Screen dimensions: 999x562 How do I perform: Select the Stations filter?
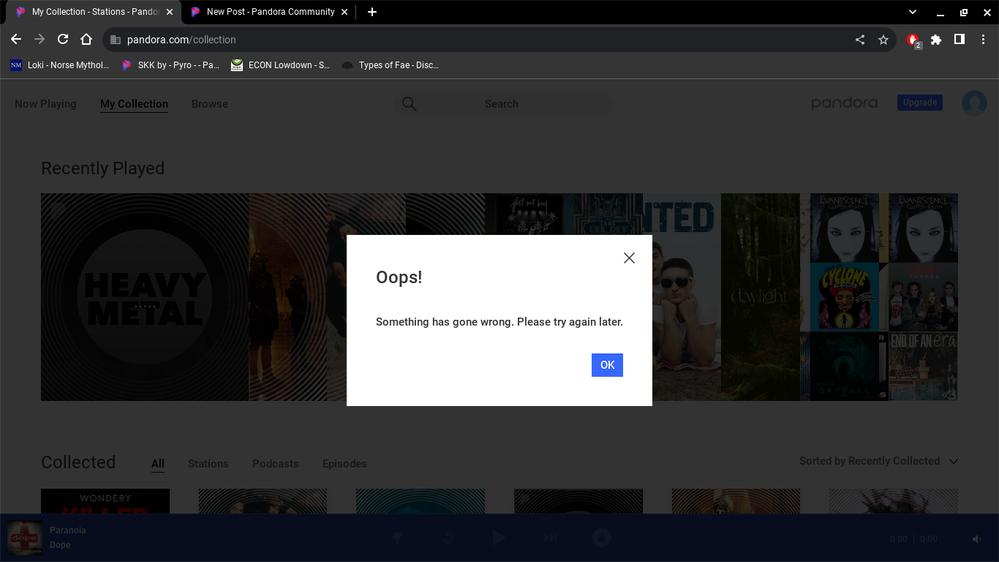tap(208, 464)
